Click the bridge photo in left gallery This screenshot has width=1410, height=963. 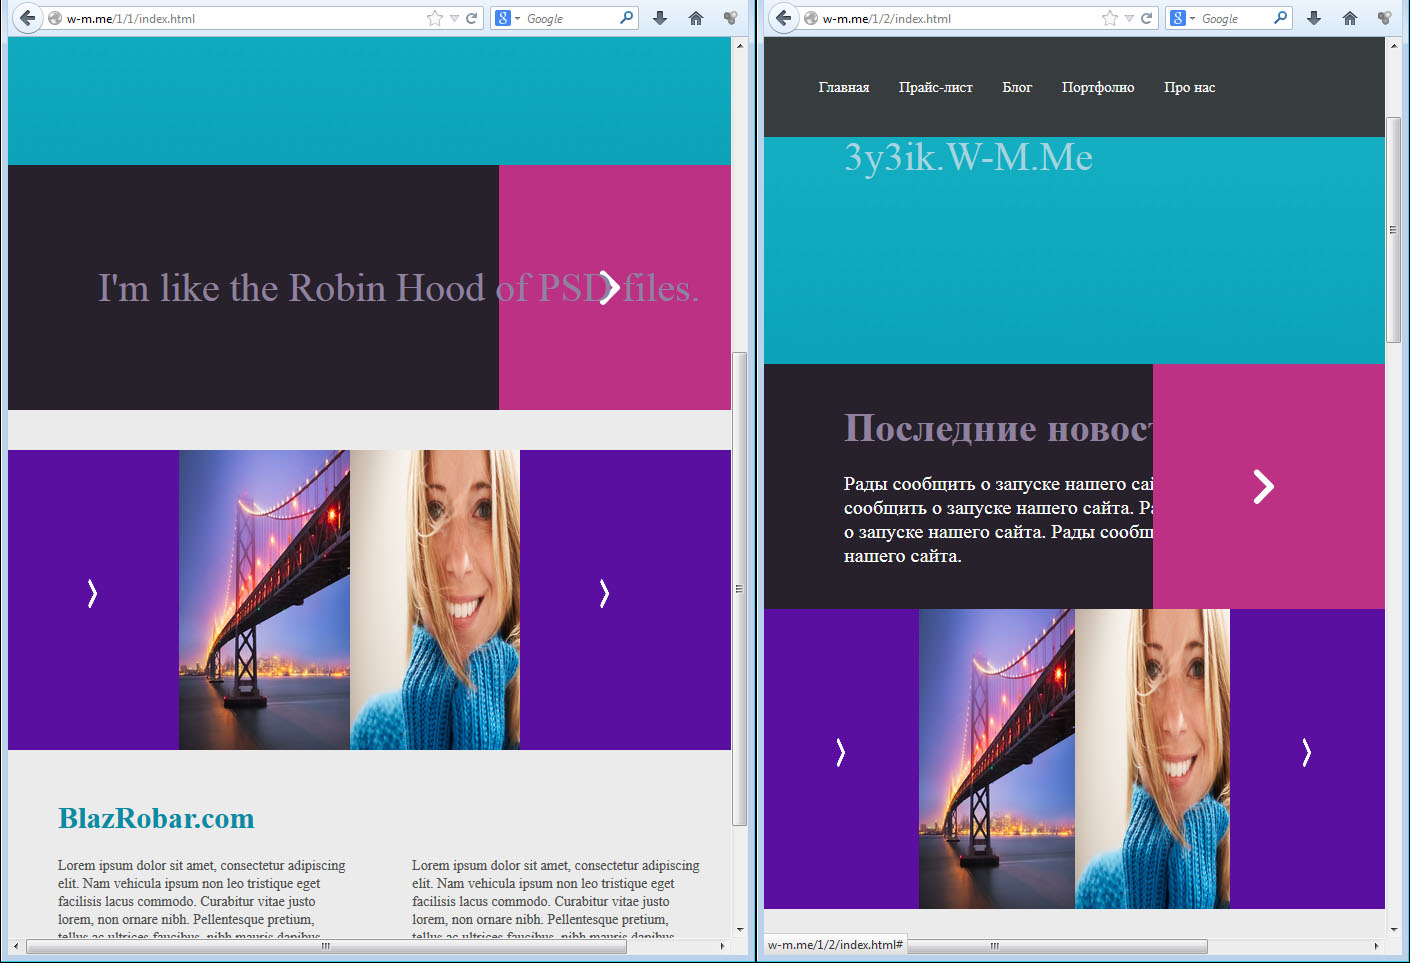[264, 600]
